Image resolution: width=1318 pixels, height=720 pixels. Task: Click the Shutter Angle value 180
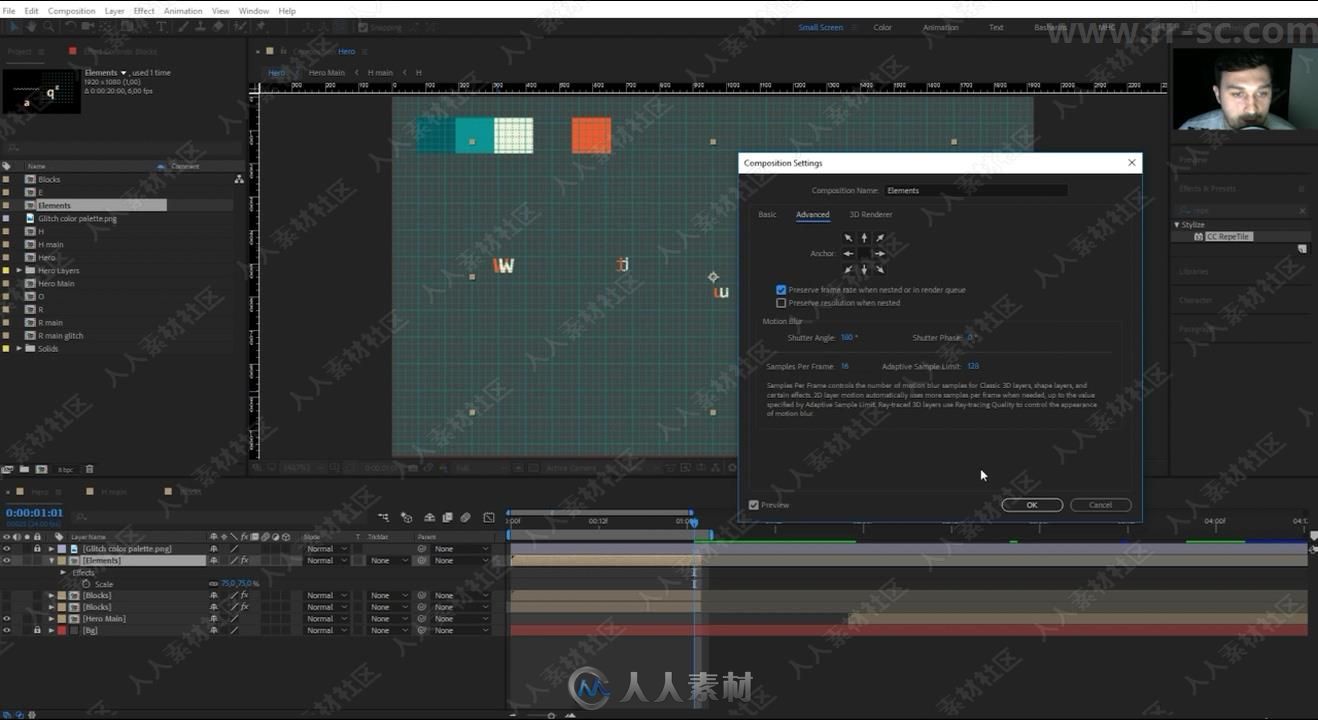tap(847, 338)
